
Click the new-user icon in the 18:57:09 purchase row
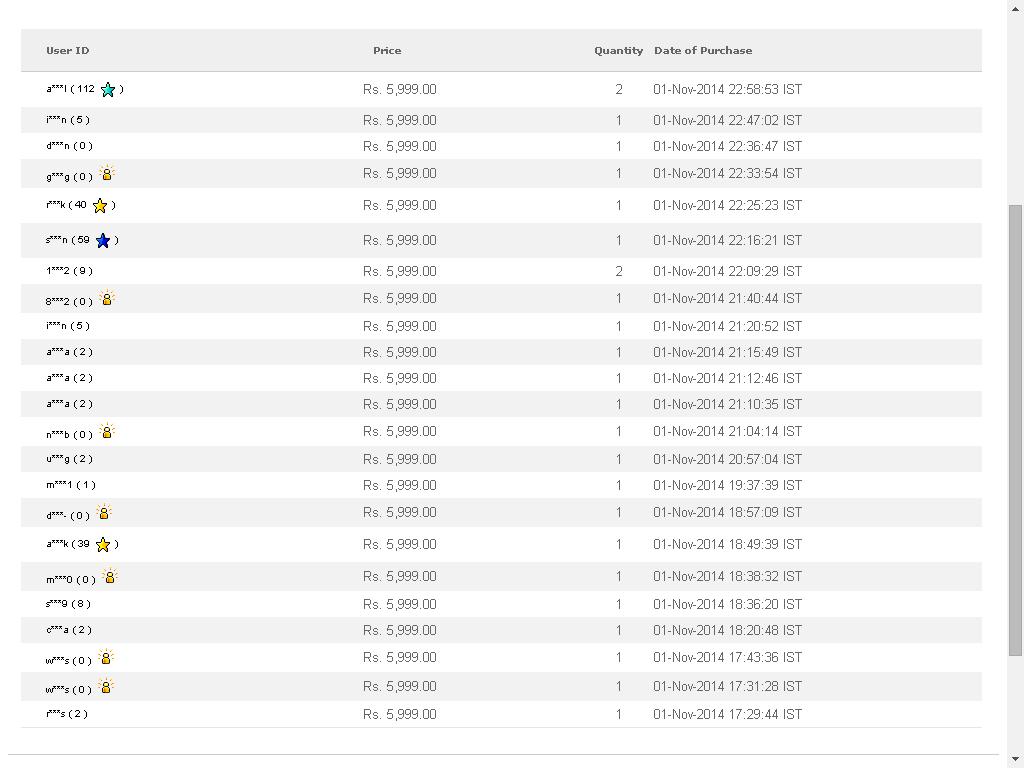[104, 512]
